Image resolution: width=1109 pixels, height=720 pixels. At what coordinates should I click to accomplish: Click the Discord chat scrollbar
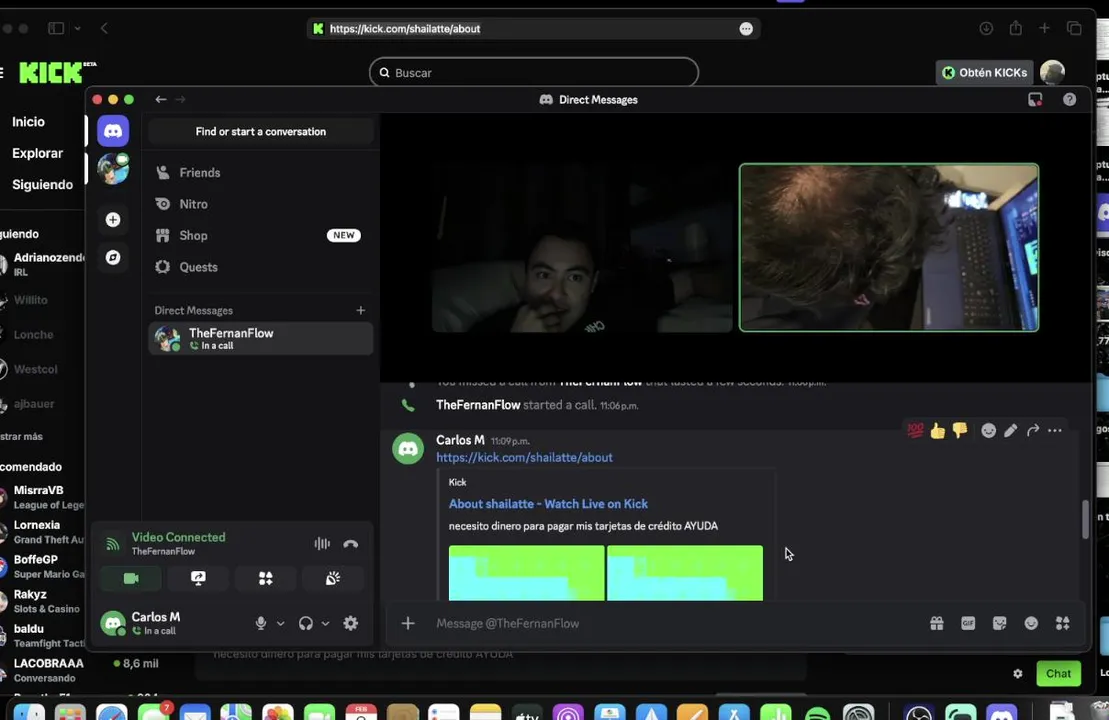point(1086,518)
